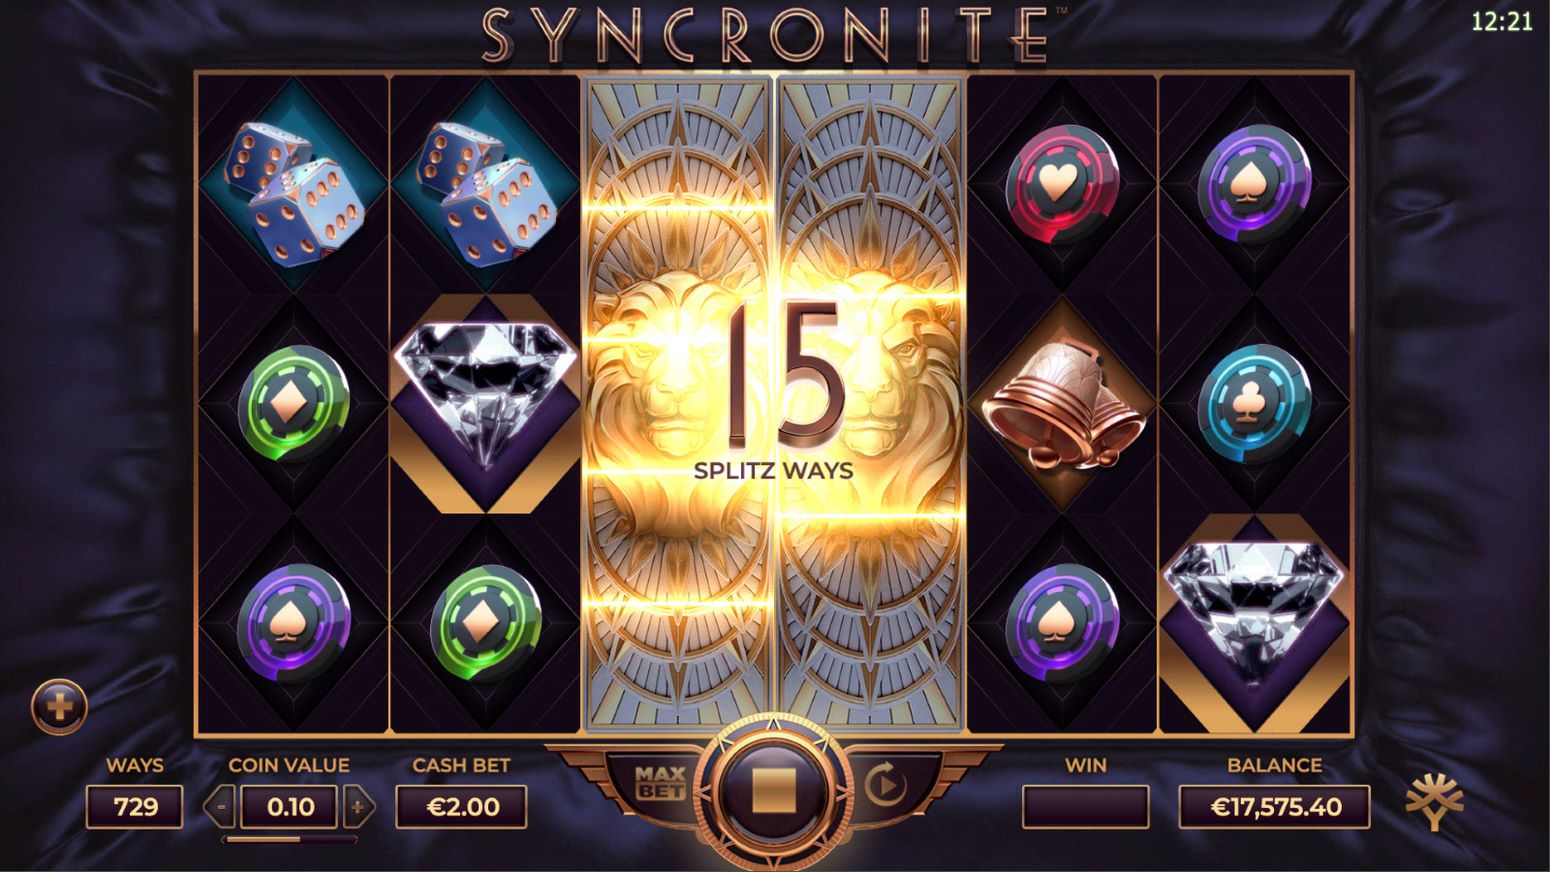Click the coin value slider bar
This screenshot has width=1550, height=872.
[290, 839]
